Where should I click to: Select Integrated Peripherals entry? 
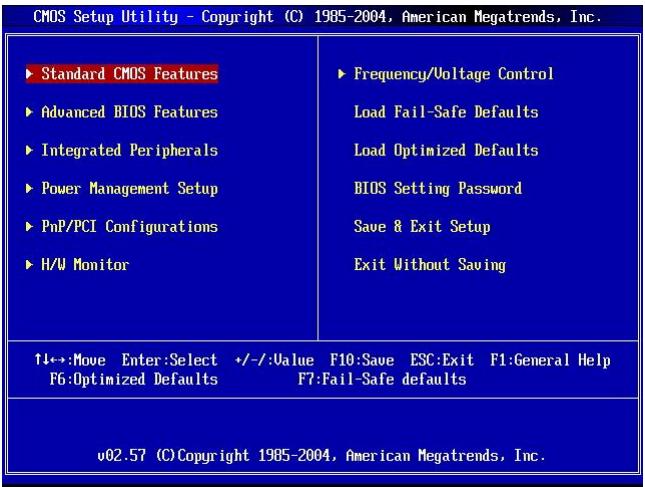coord(129,151)
